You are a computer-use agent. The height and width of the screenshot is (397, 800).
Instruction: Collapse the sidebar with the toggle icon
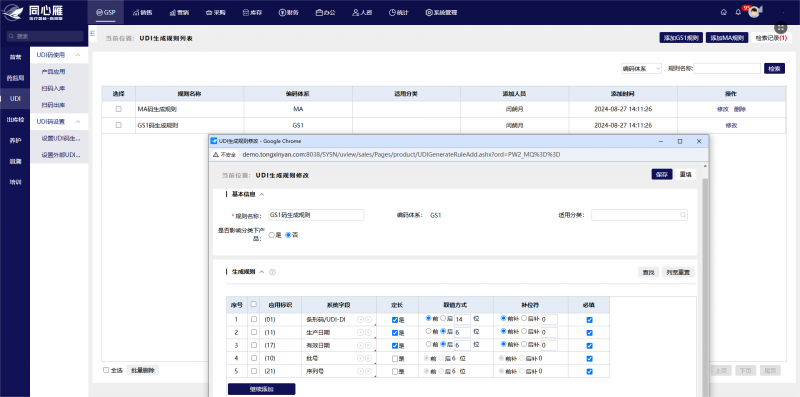(x=93, y=33)
